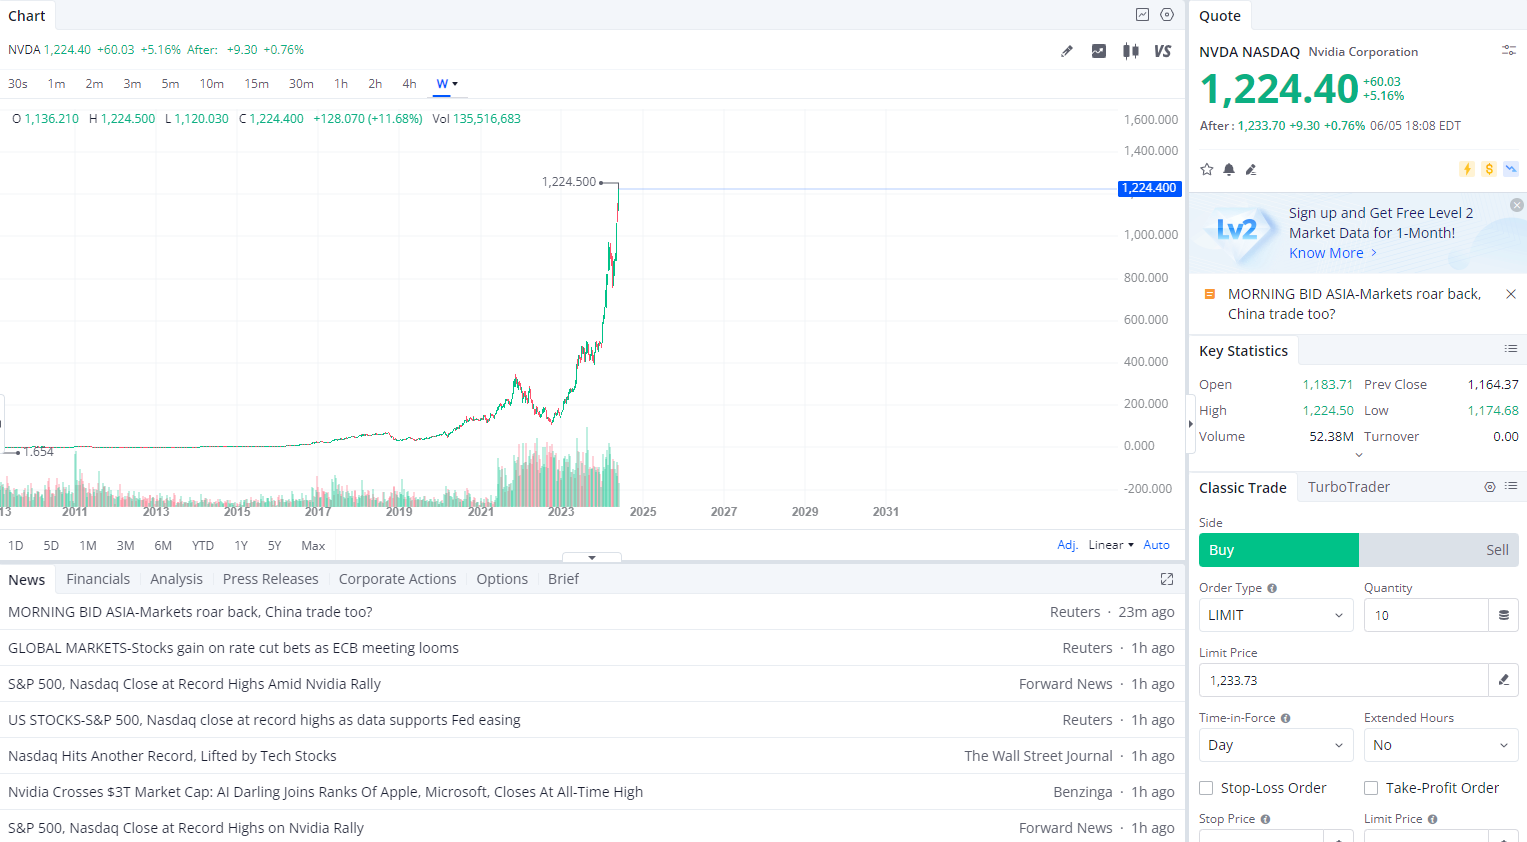The height and width of the screenshot is (842, 1527).
Task: Switch to the Financials tab
Action: pyautogui.click(x=98, y=579)
